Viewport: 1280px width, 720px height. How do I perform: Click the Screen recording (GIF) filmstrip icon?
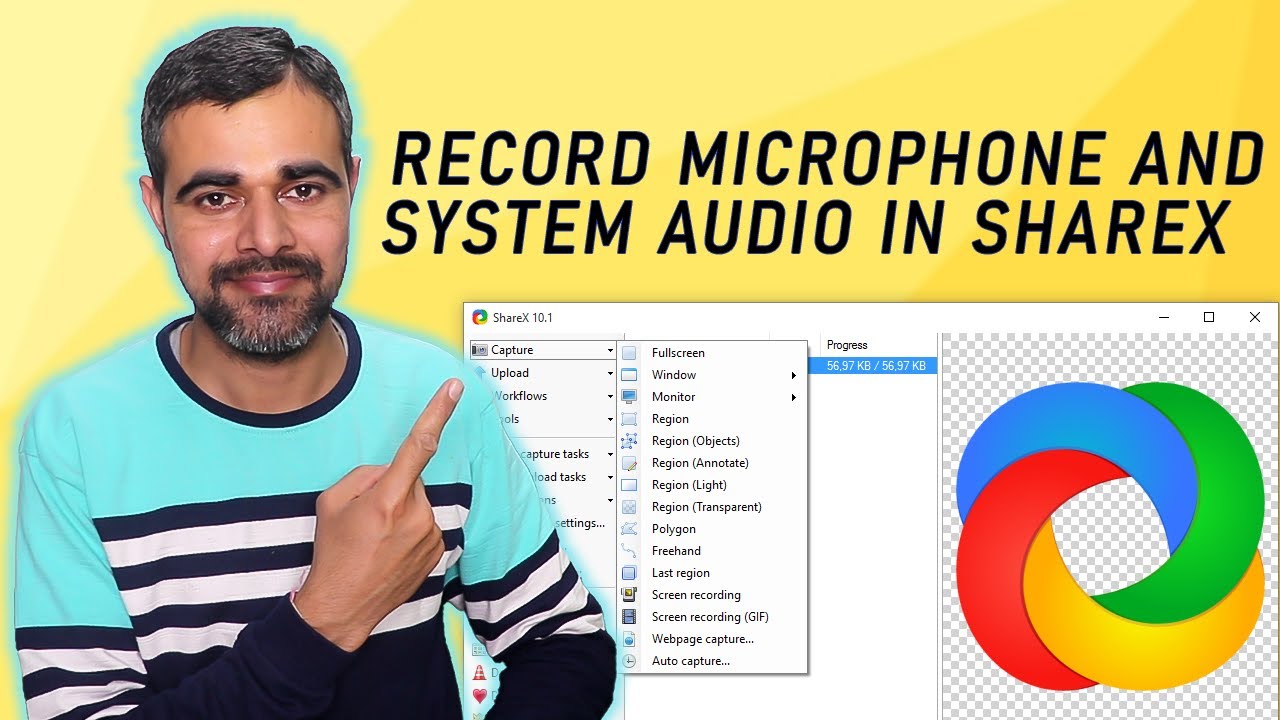[629, 617]
